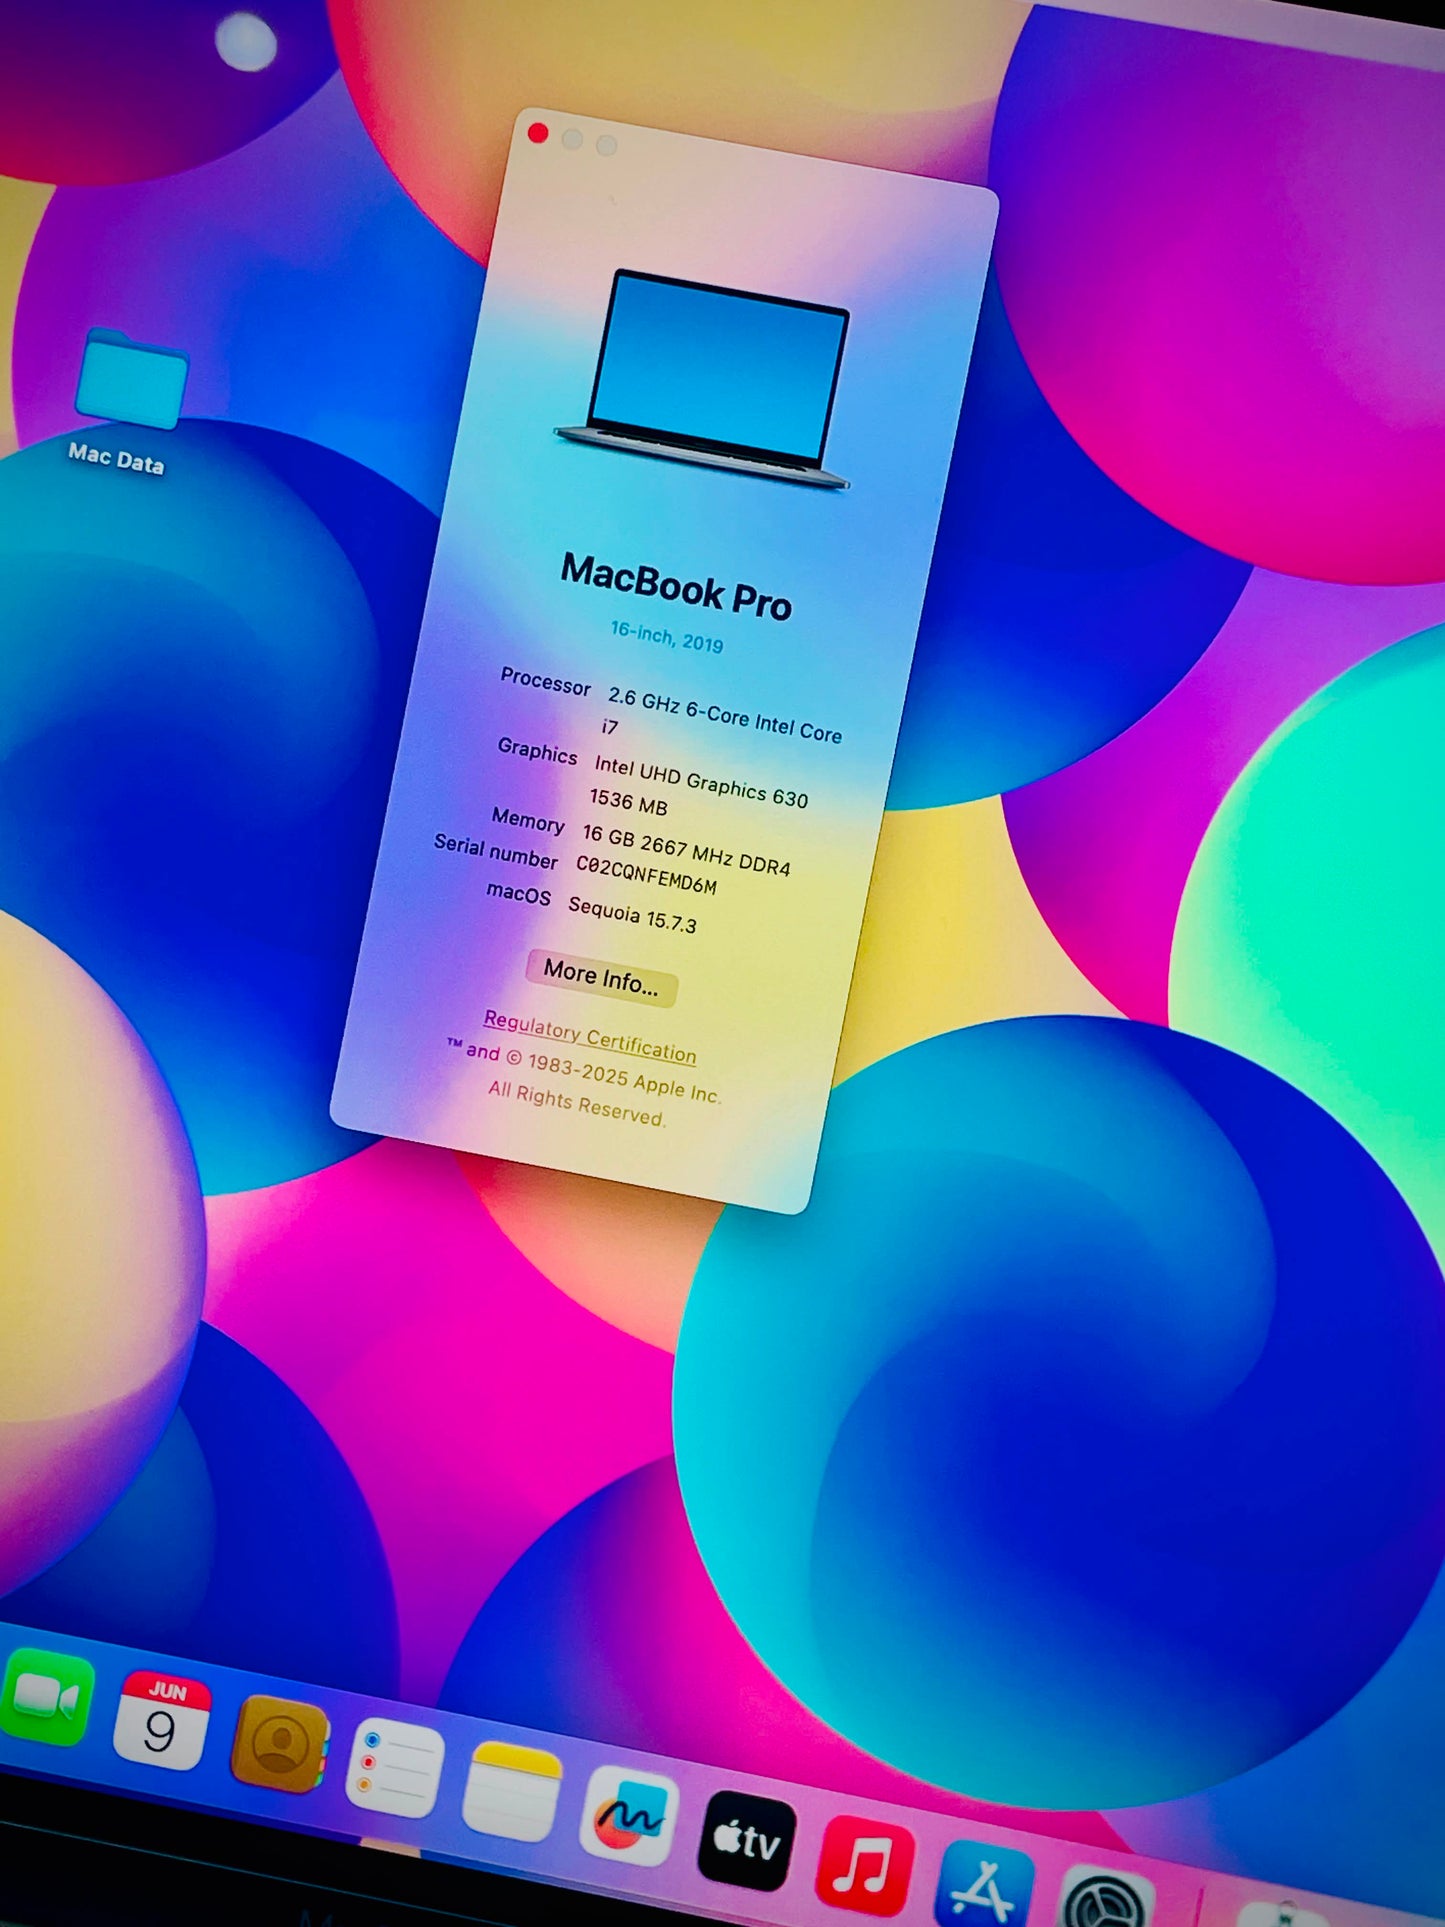
Task: Open the Apple TV app
Action: coord(747,1840)
